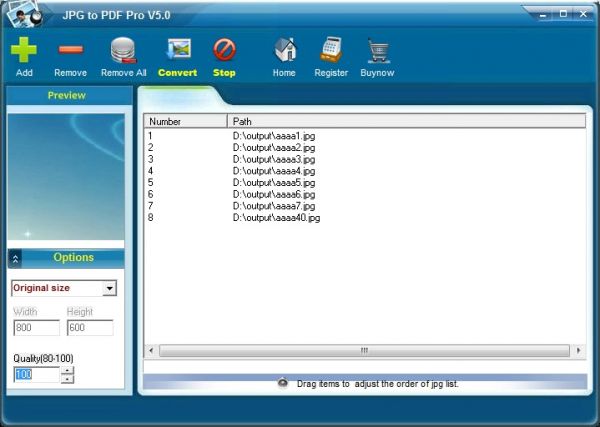Screen dimensions: 600x427
Task: Increase Quality with the up arrow
Action: [x=67, y=370]
